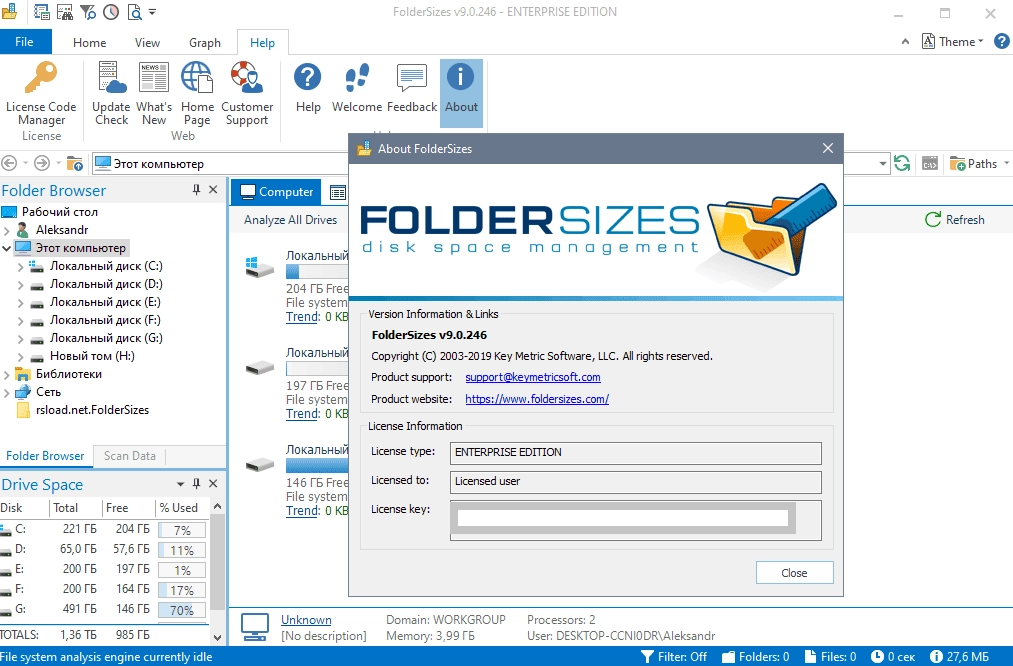The height and width of the screenshot is (666, 1013).
Task: Open Drive Space panel options dropdown
Action: click(x=180, y=484)
